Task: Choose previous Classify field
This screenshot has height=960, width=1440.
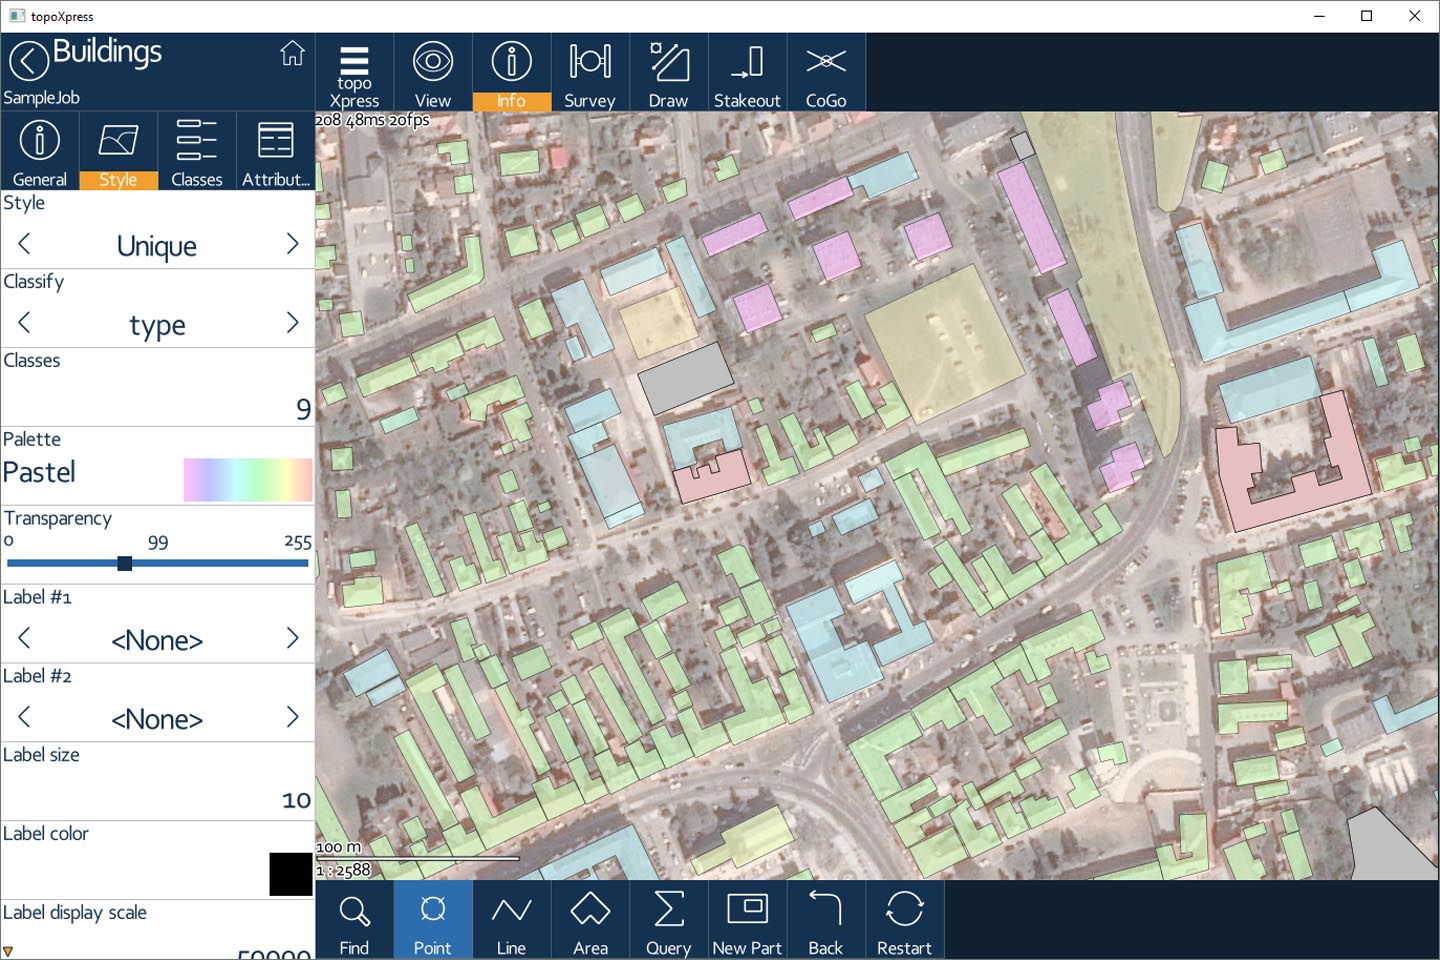Action: point(24,323)
